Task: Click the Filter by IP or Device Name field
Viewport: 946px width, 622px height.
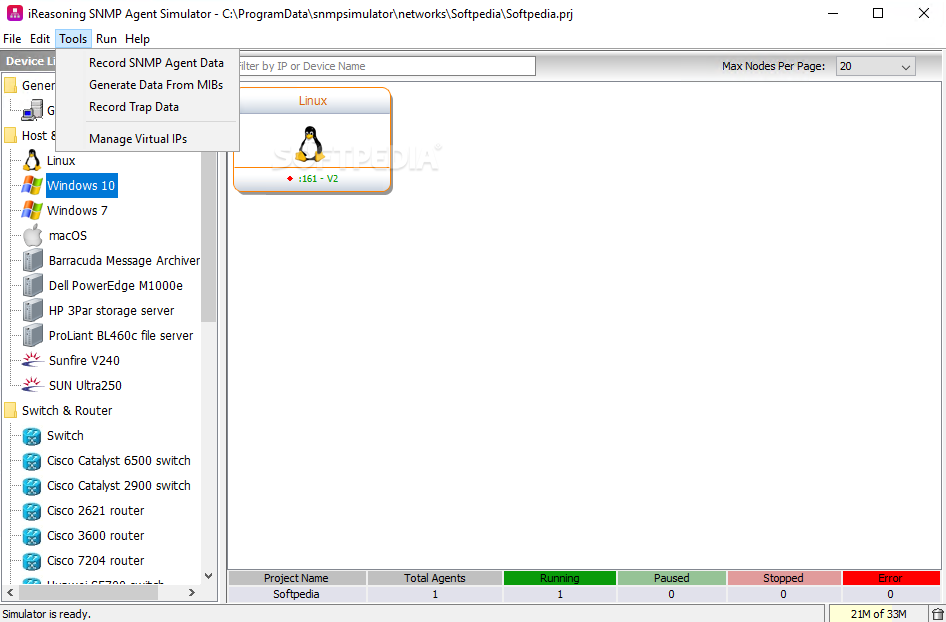Action: coord(386,66)
